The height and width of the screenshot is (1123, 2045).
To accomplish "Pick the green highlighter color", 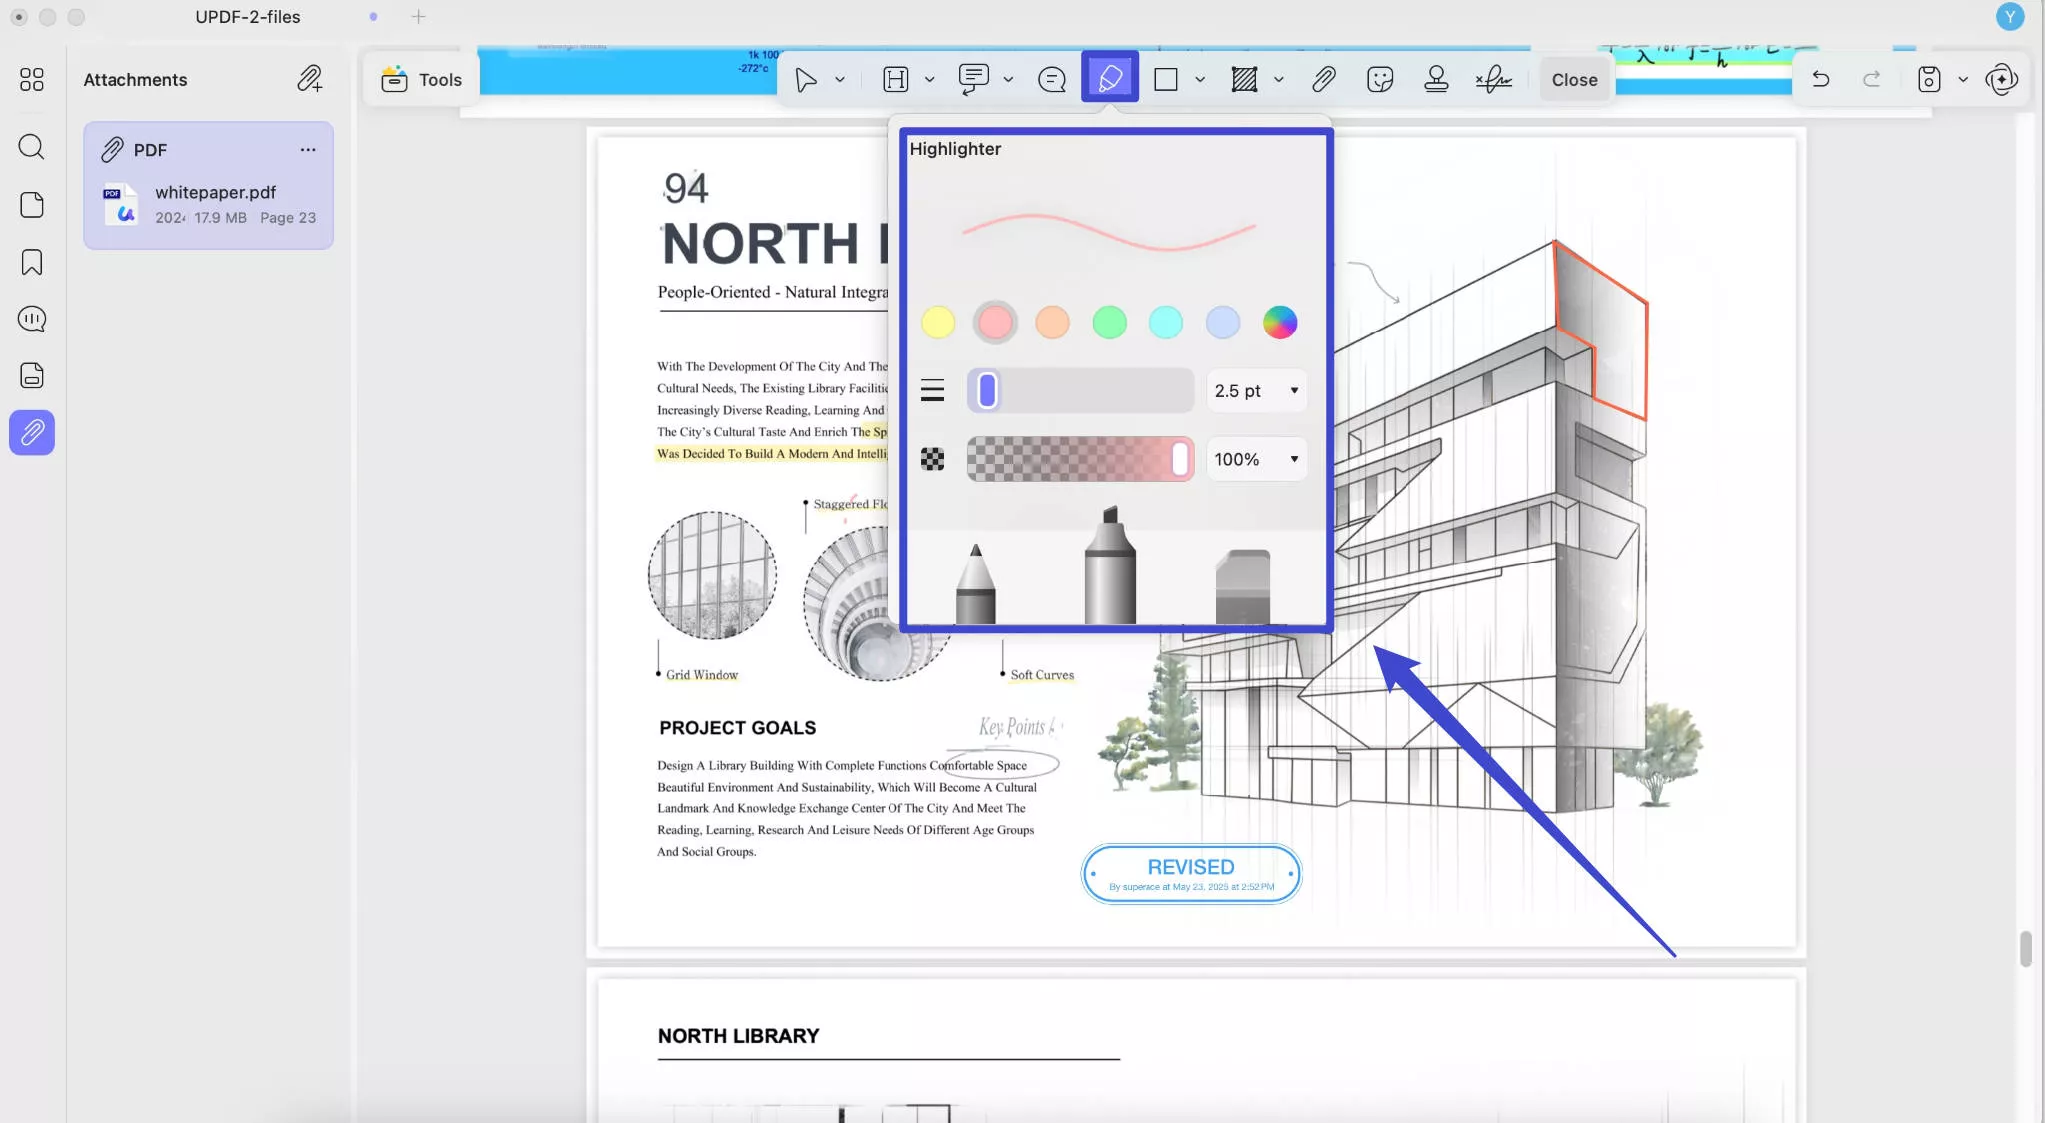I will pyautogui.click(x=1109, y=322).
